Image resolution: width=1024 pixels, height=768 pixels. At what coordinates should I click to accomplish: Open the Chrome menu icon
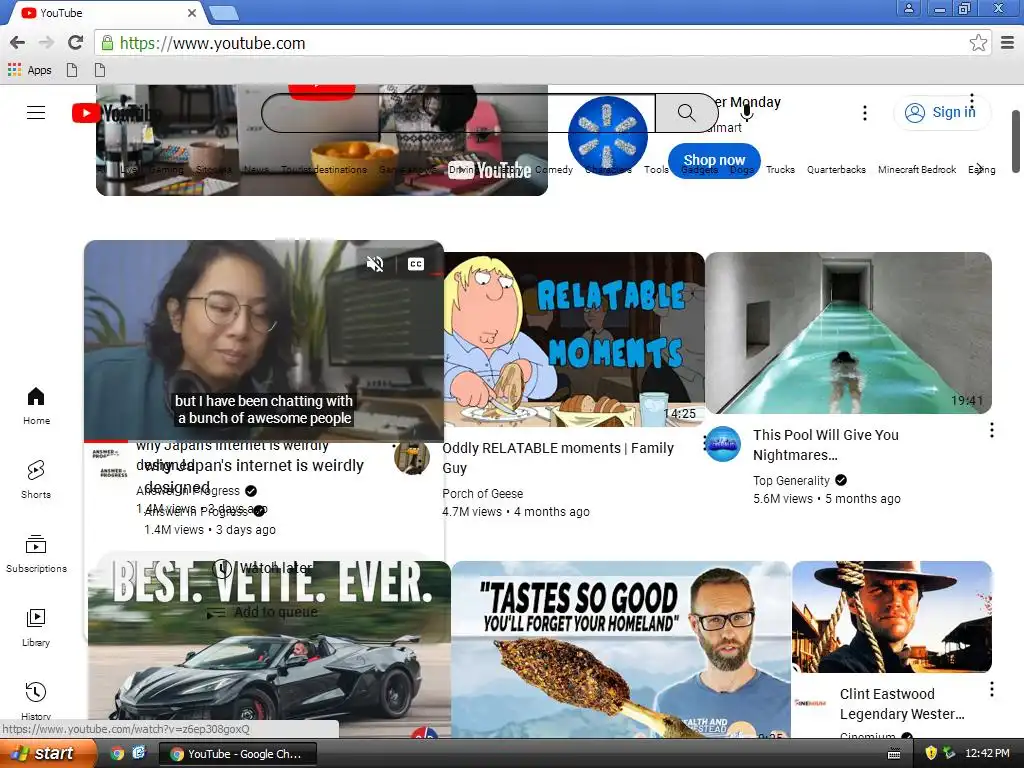(1008, 43)
